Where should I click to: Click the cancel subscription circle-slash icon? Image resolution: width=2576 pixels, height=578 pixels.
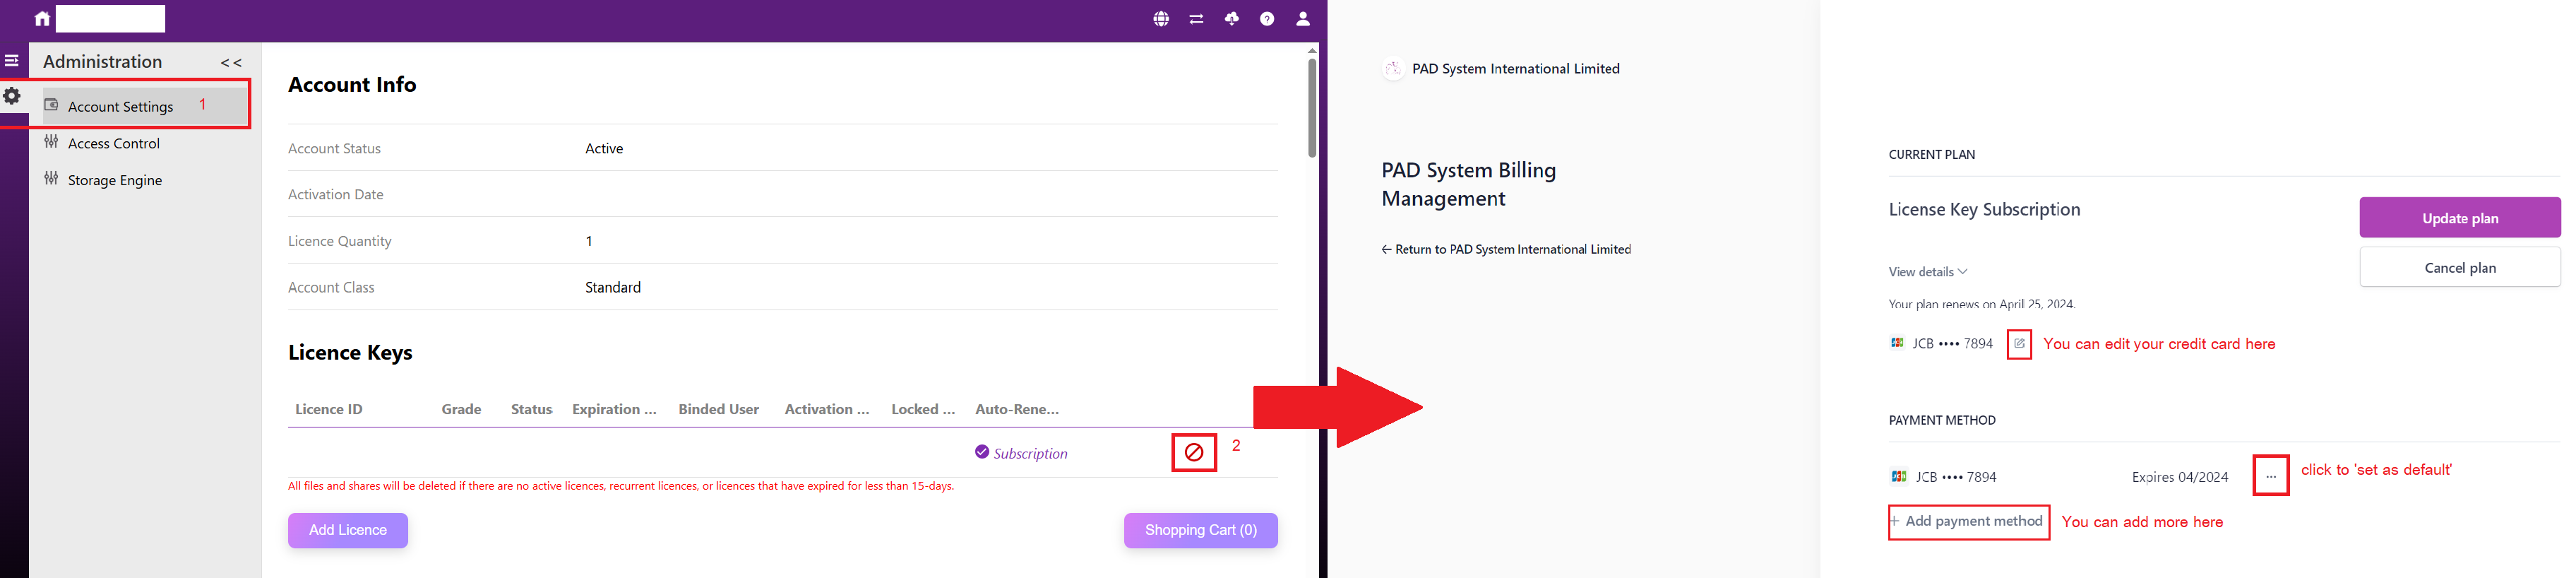pyautogui.click(x=1194, y=453)
